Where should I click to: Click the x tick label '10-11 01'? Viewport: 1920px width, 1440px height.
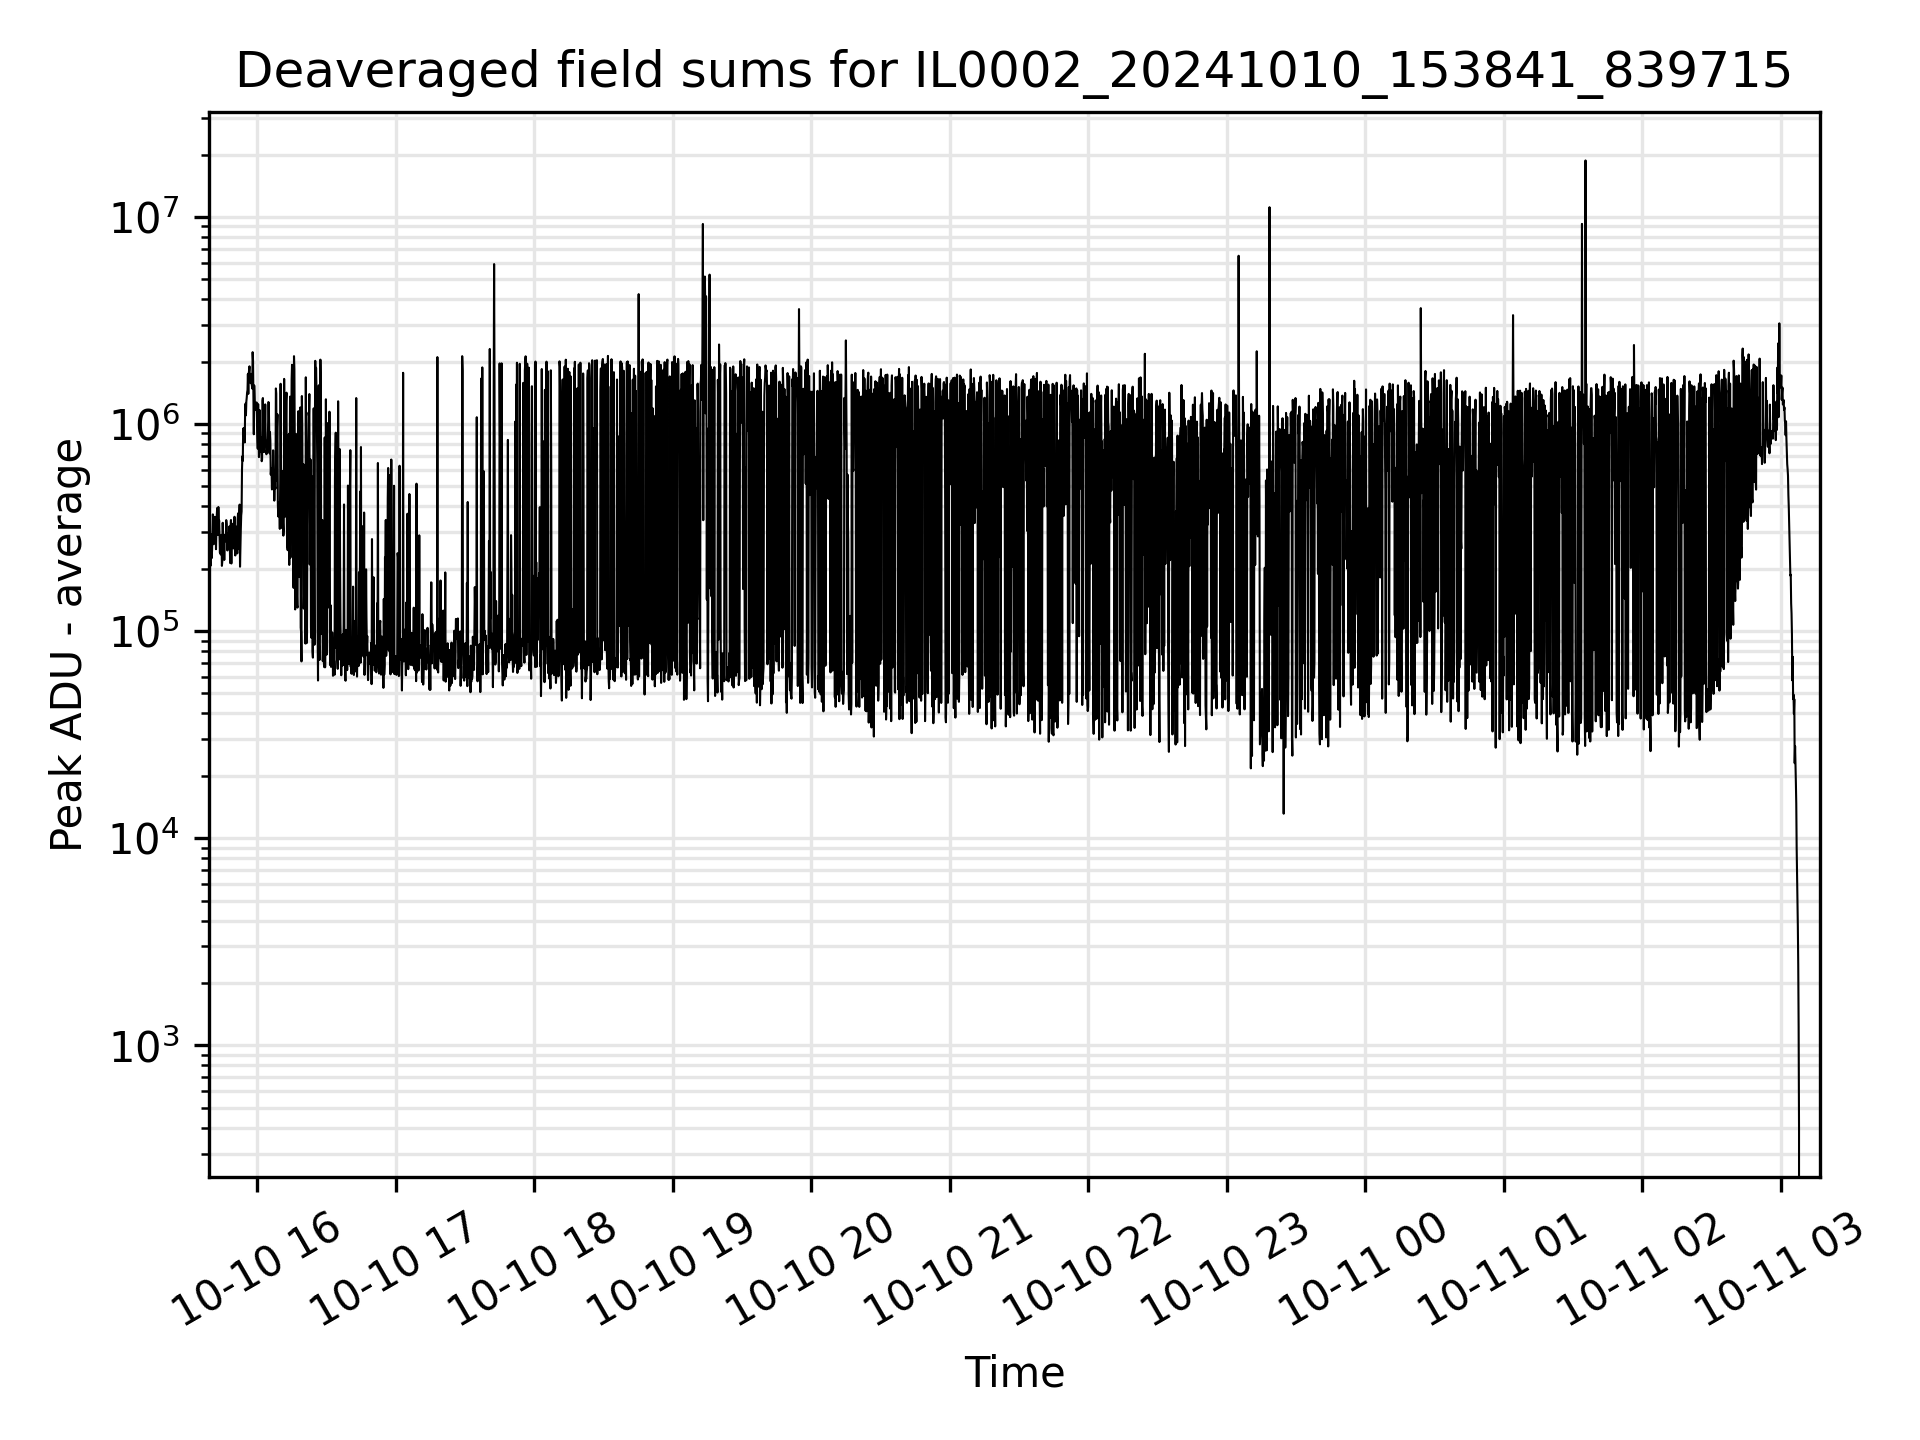coord(1504,1269)
